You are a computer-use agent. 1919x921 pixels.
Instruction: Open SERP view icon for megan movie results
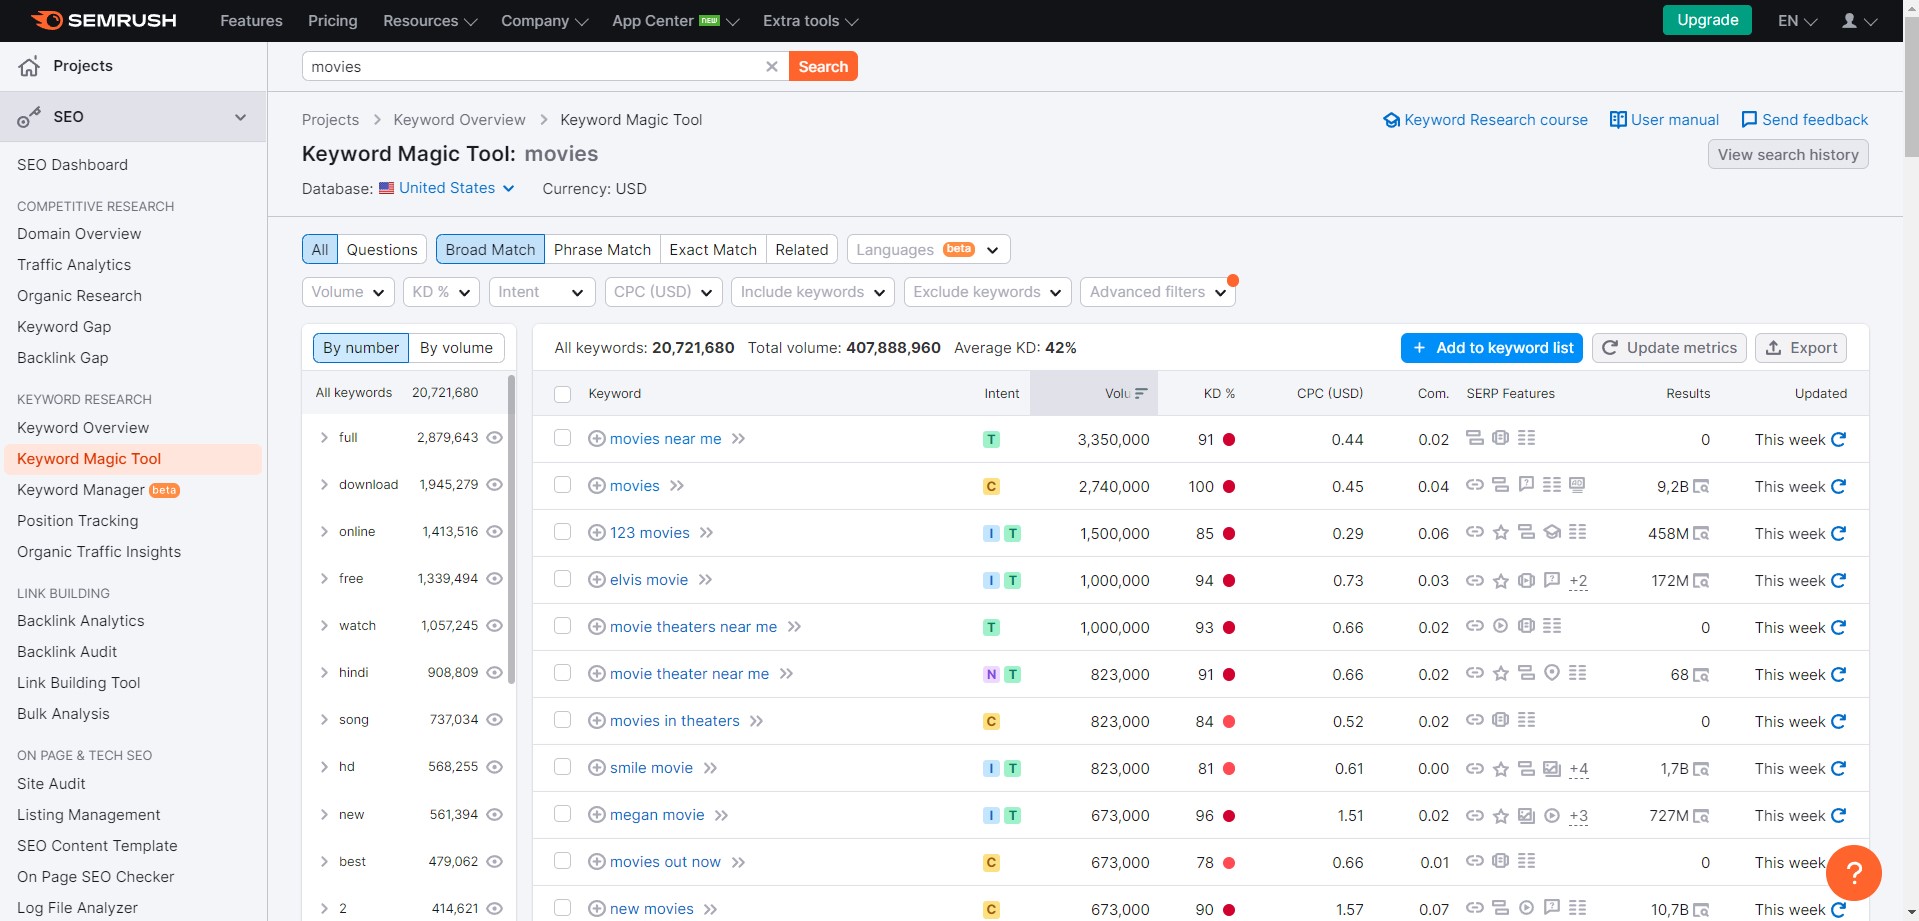[x=1701, y=816]
